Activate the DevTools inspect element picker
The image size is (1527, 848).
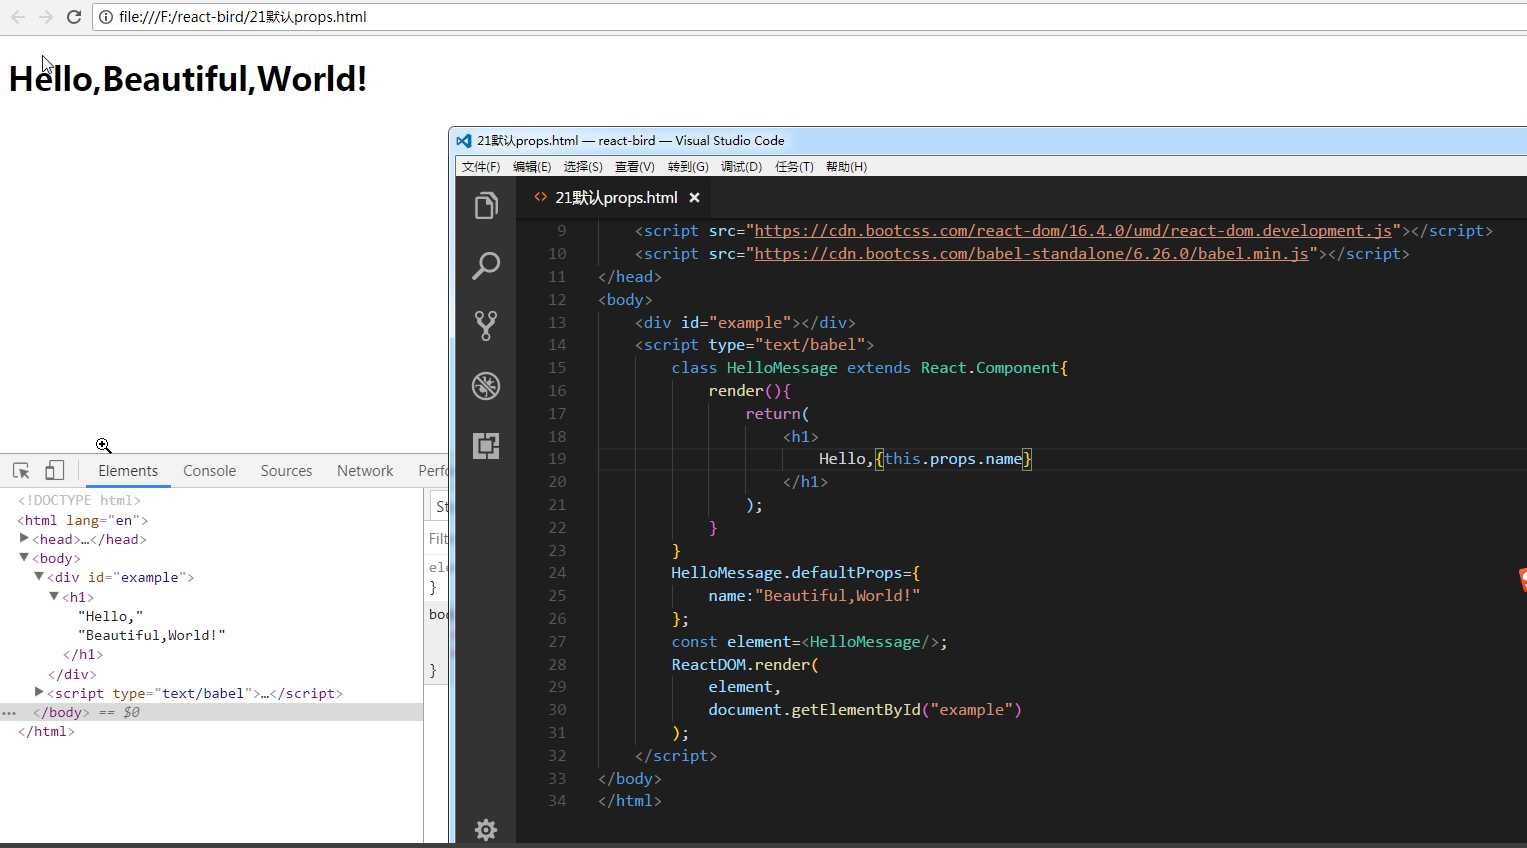coord(21,470)
